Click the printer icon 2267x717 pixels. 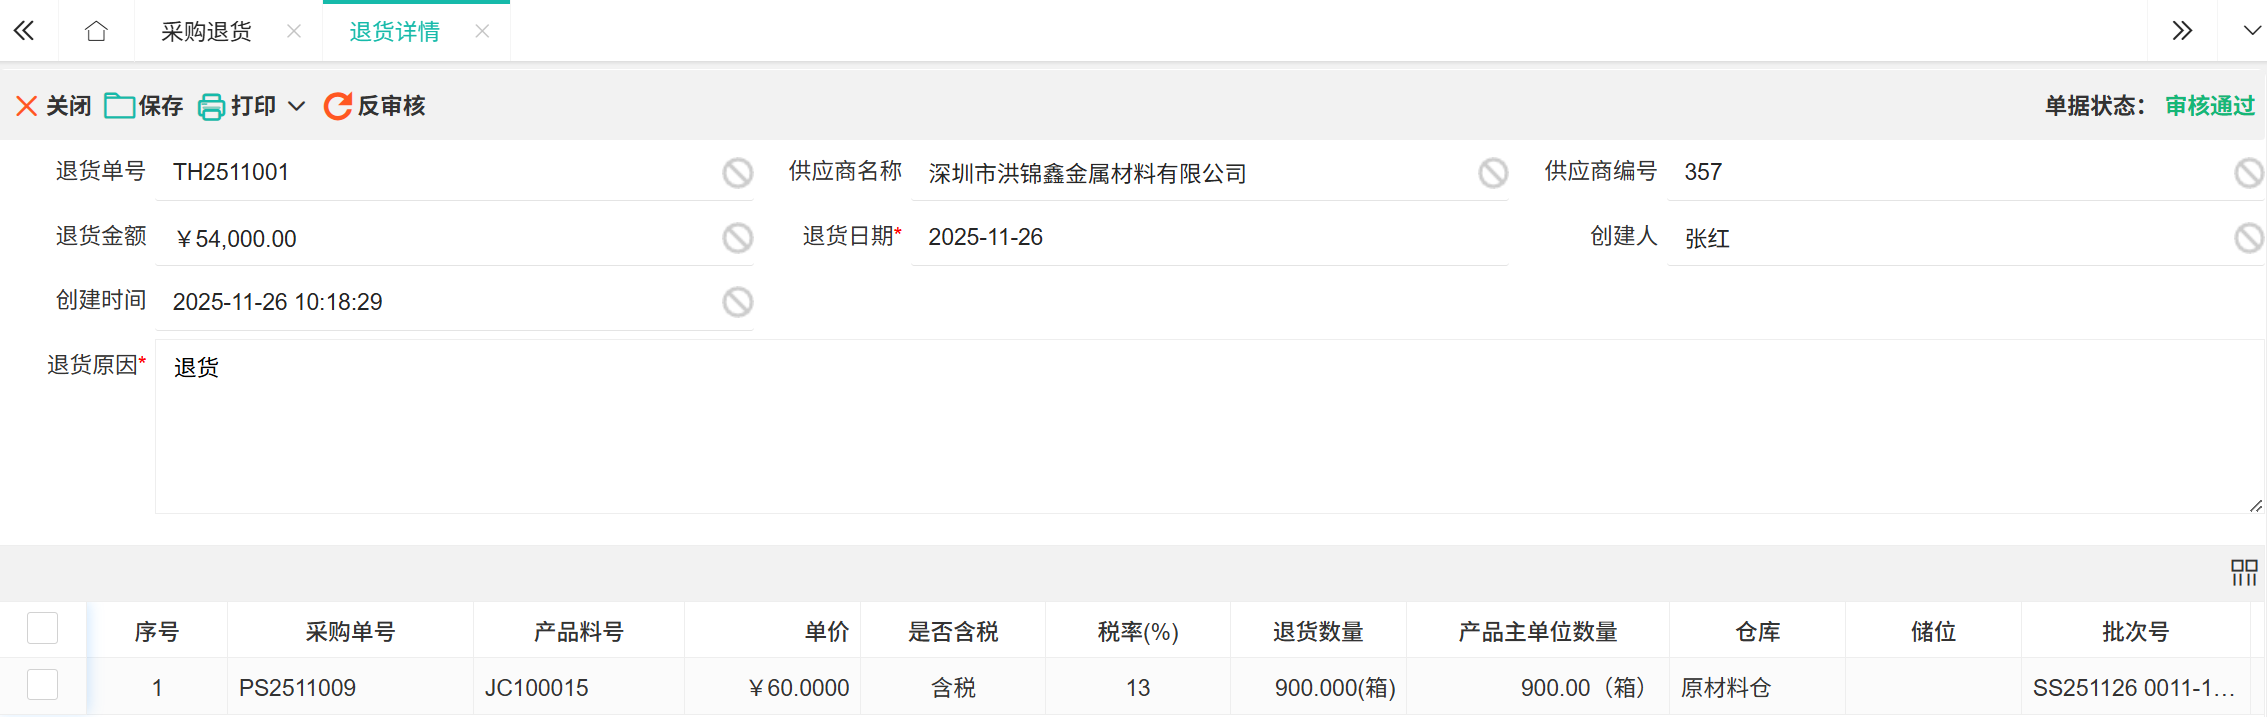(x=211, y=106)
